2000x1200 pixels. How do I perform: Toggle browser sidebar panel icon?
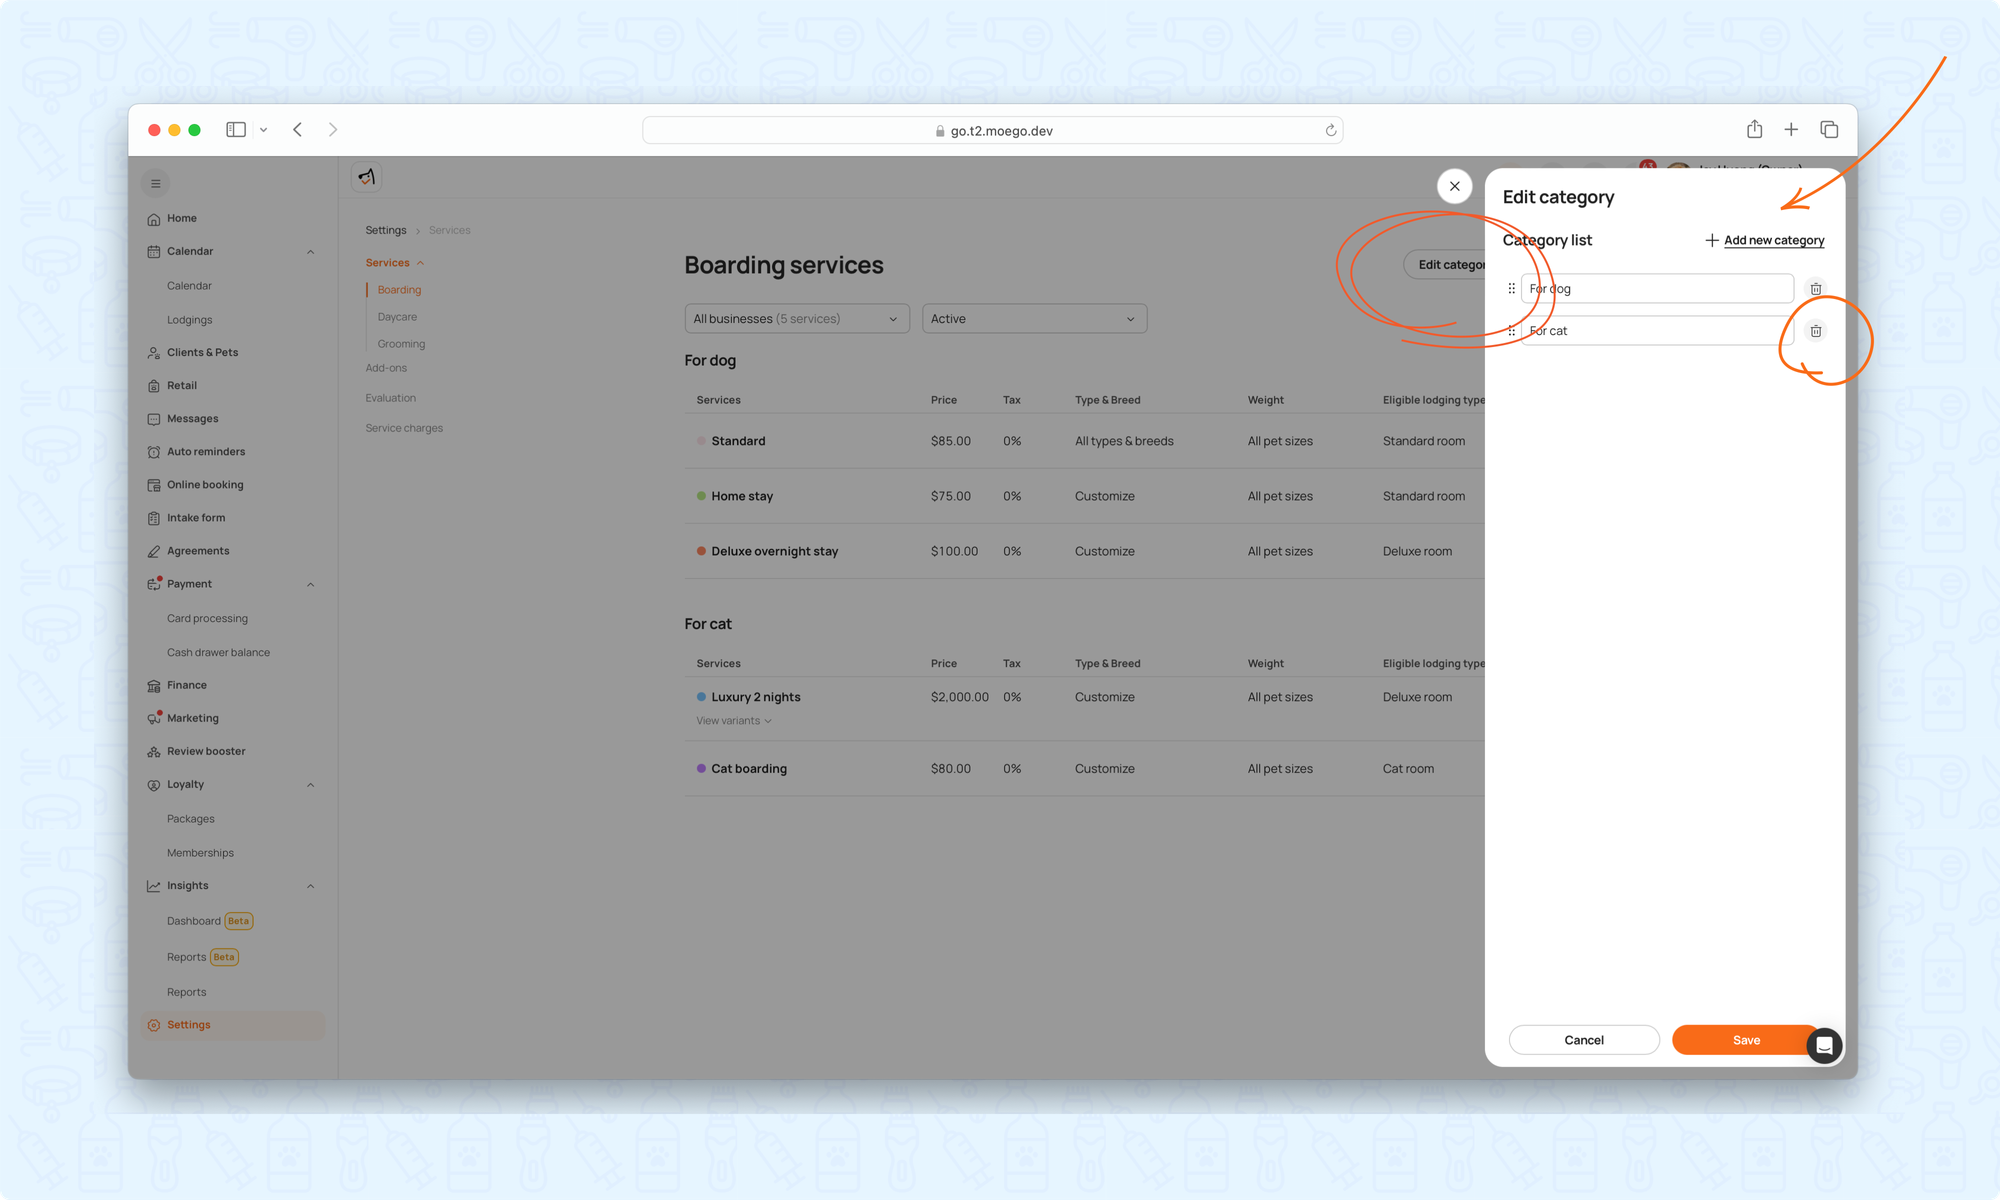236,130
